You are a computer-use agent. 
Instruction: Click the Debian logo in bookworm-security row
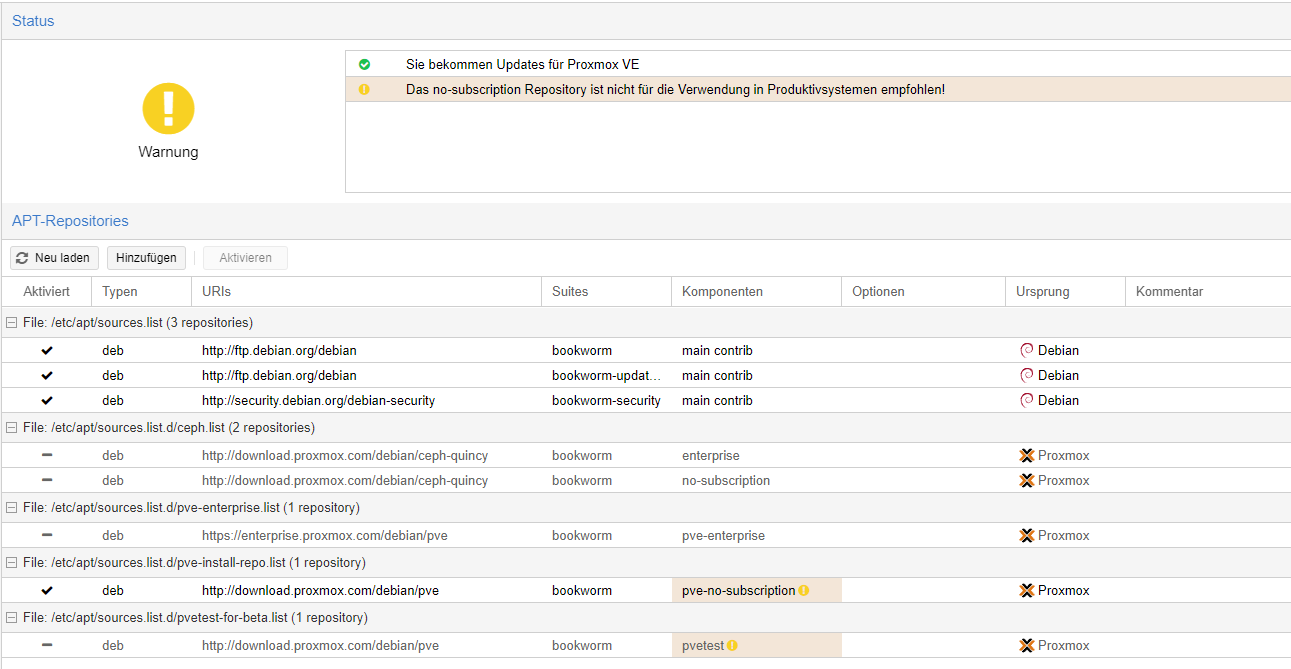(x=1026, y=400)
